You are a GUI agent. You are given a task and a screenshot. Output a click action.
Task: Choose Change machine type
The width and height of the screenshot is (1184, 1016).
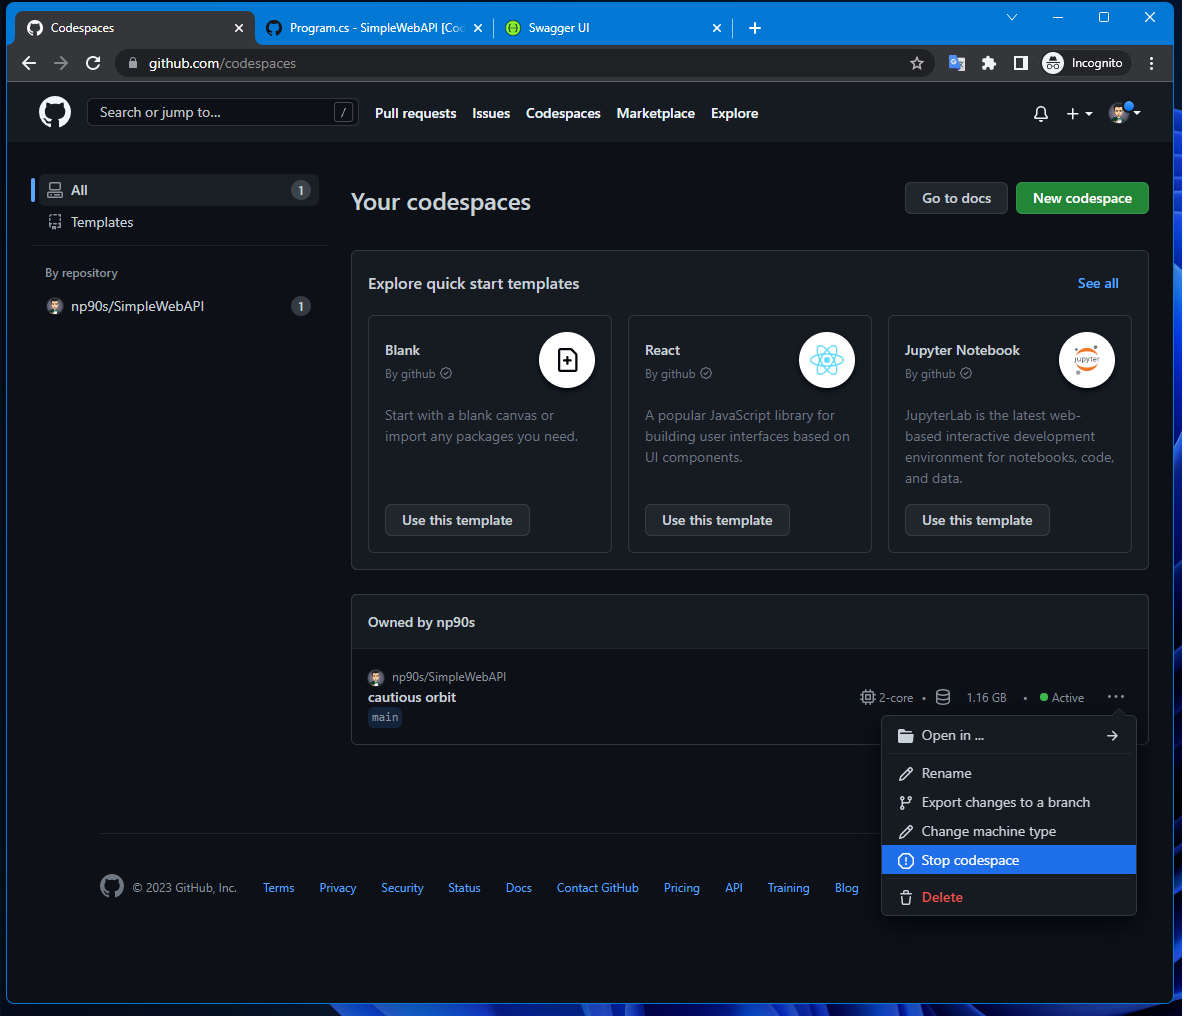tap(1008, 831)
